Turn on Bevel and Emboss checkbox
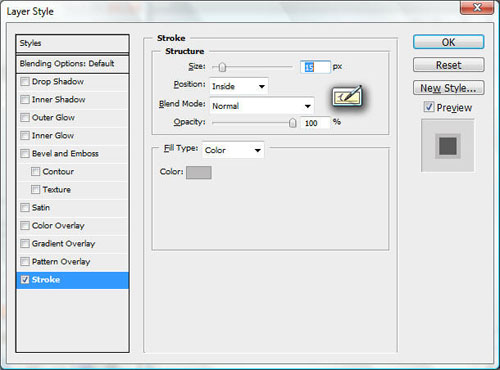Image resolution: width=500 pixels, height=370 pixels. click(25, 154)
